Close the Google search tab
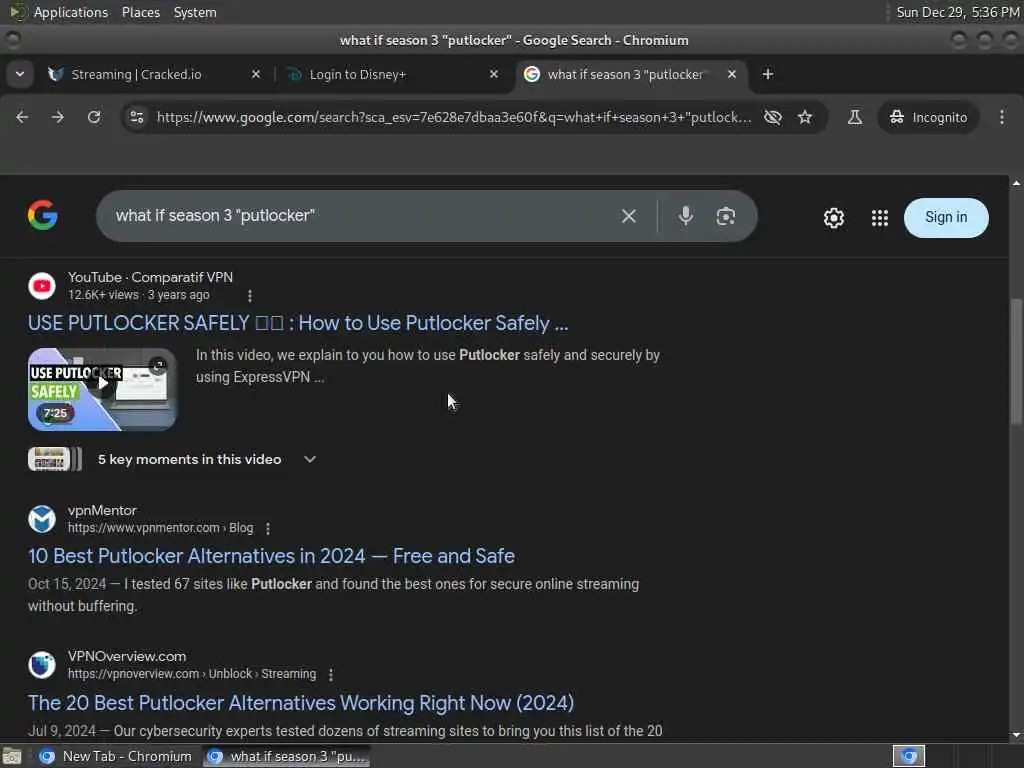The image size is (1024, 768). point(732,74)
